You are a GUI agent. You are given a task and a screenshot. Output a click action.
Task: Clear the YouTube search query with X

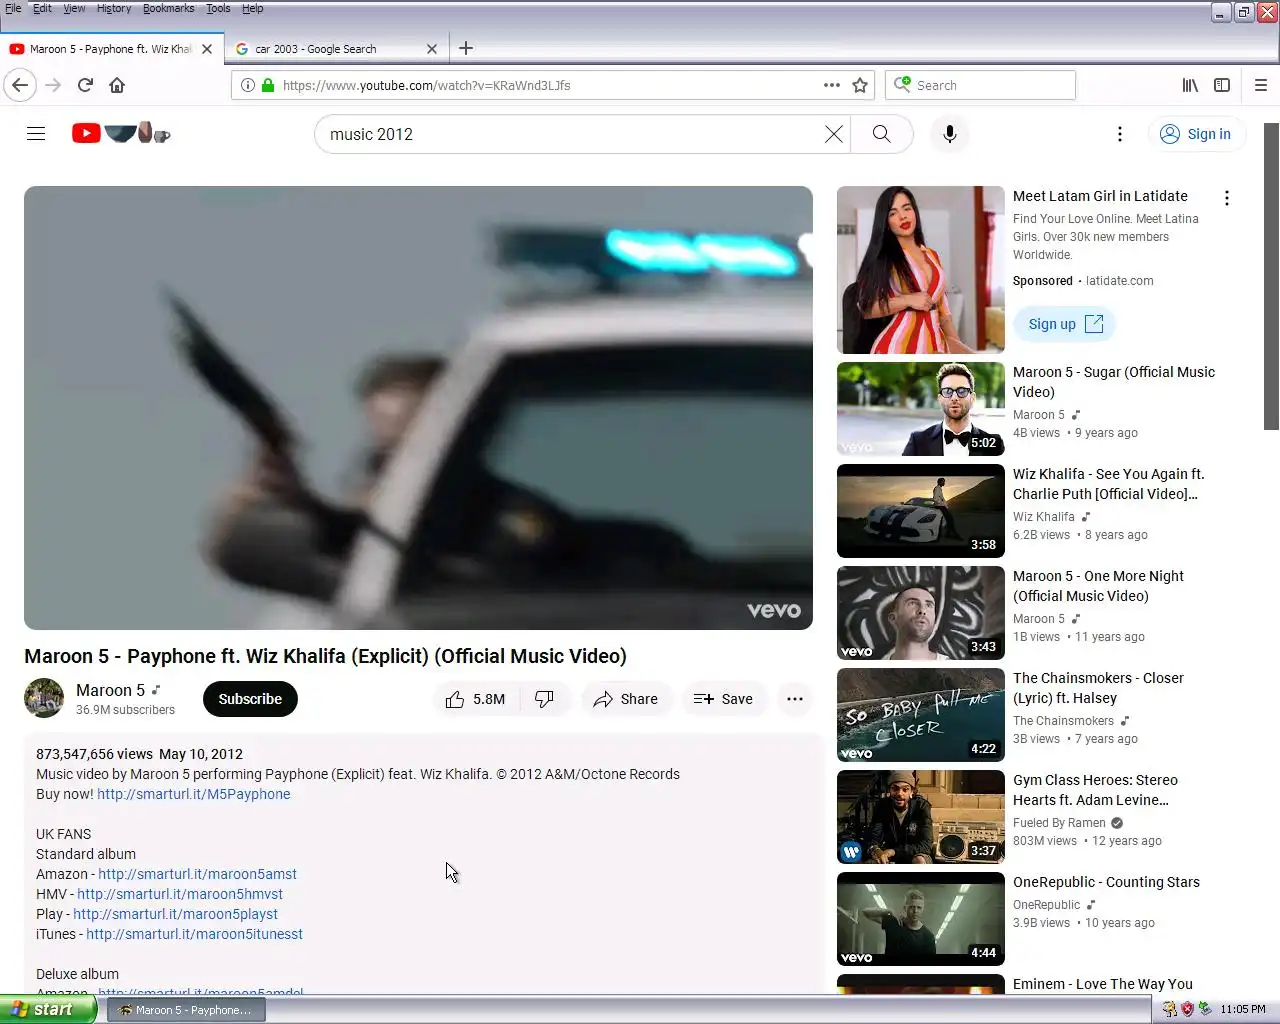(833, 134)
